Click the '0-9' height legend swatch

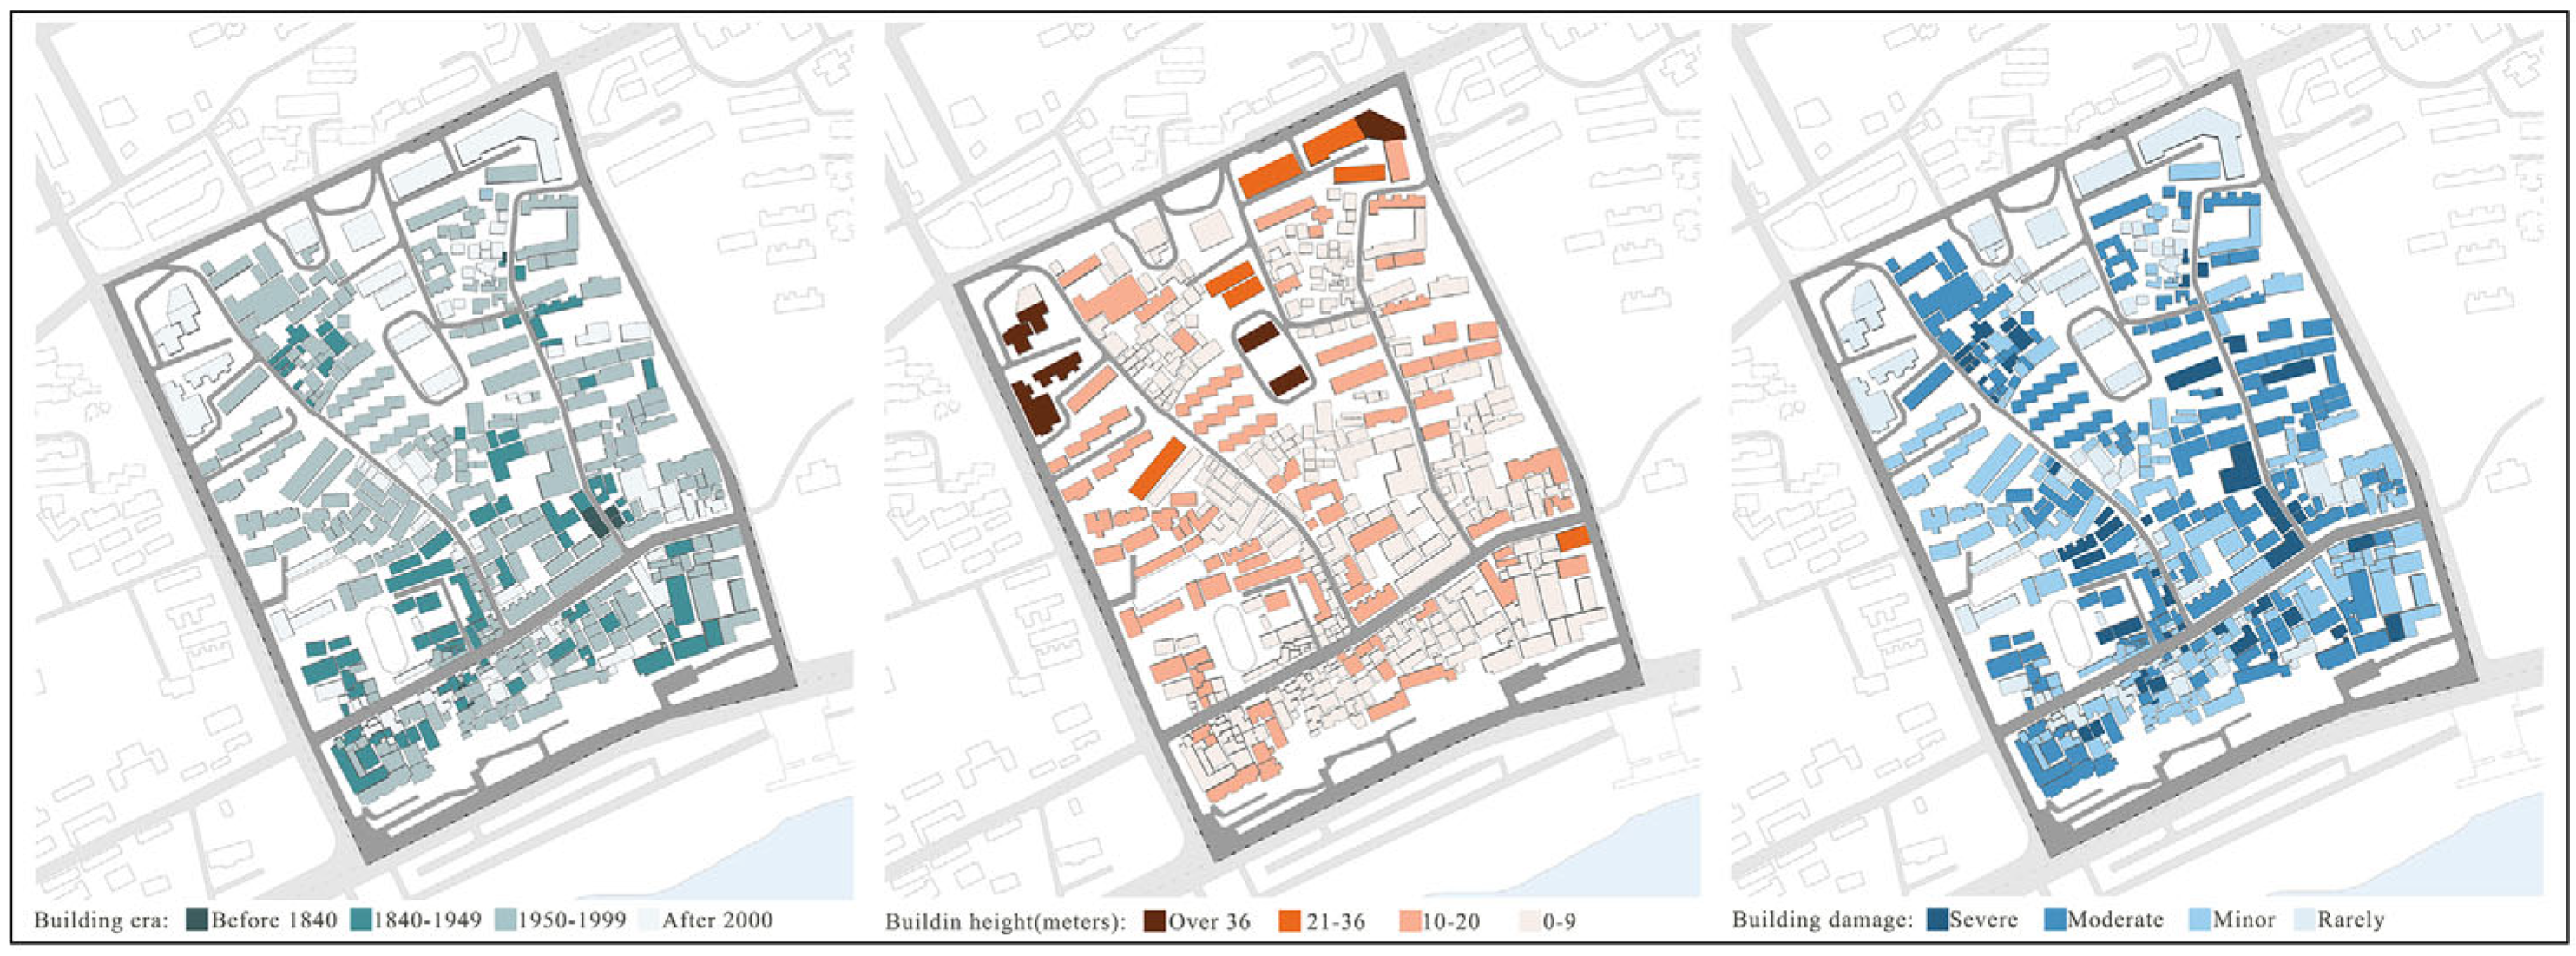(x=1529, y=921)
